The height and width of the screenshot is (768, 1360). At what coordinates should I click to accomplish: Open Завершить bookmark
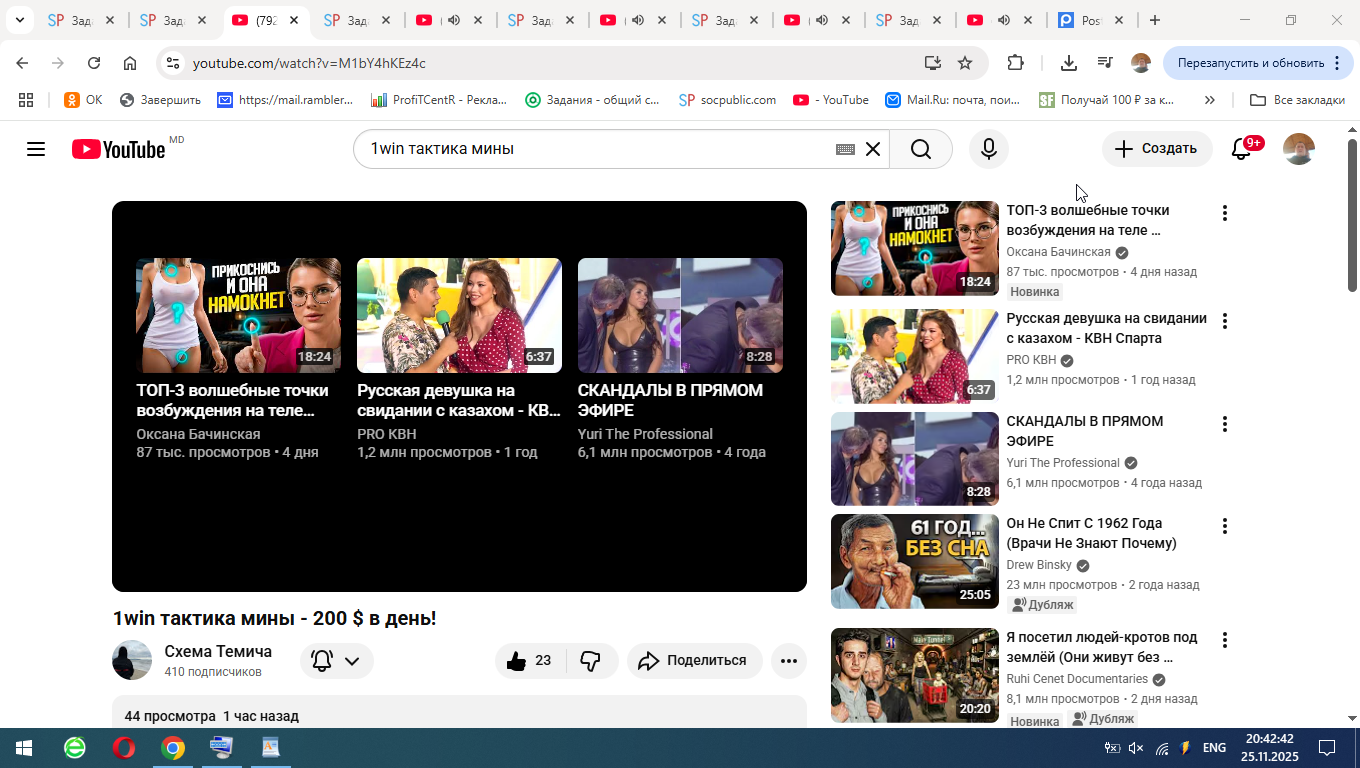pos(160,100)
